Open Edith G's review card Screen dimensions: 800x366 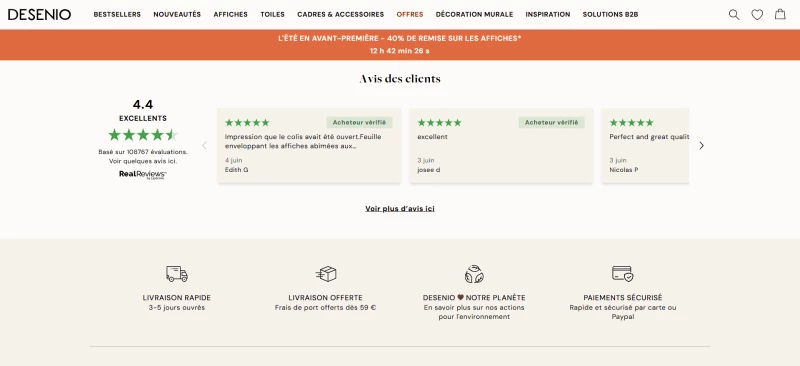click(x=309, y=145)
